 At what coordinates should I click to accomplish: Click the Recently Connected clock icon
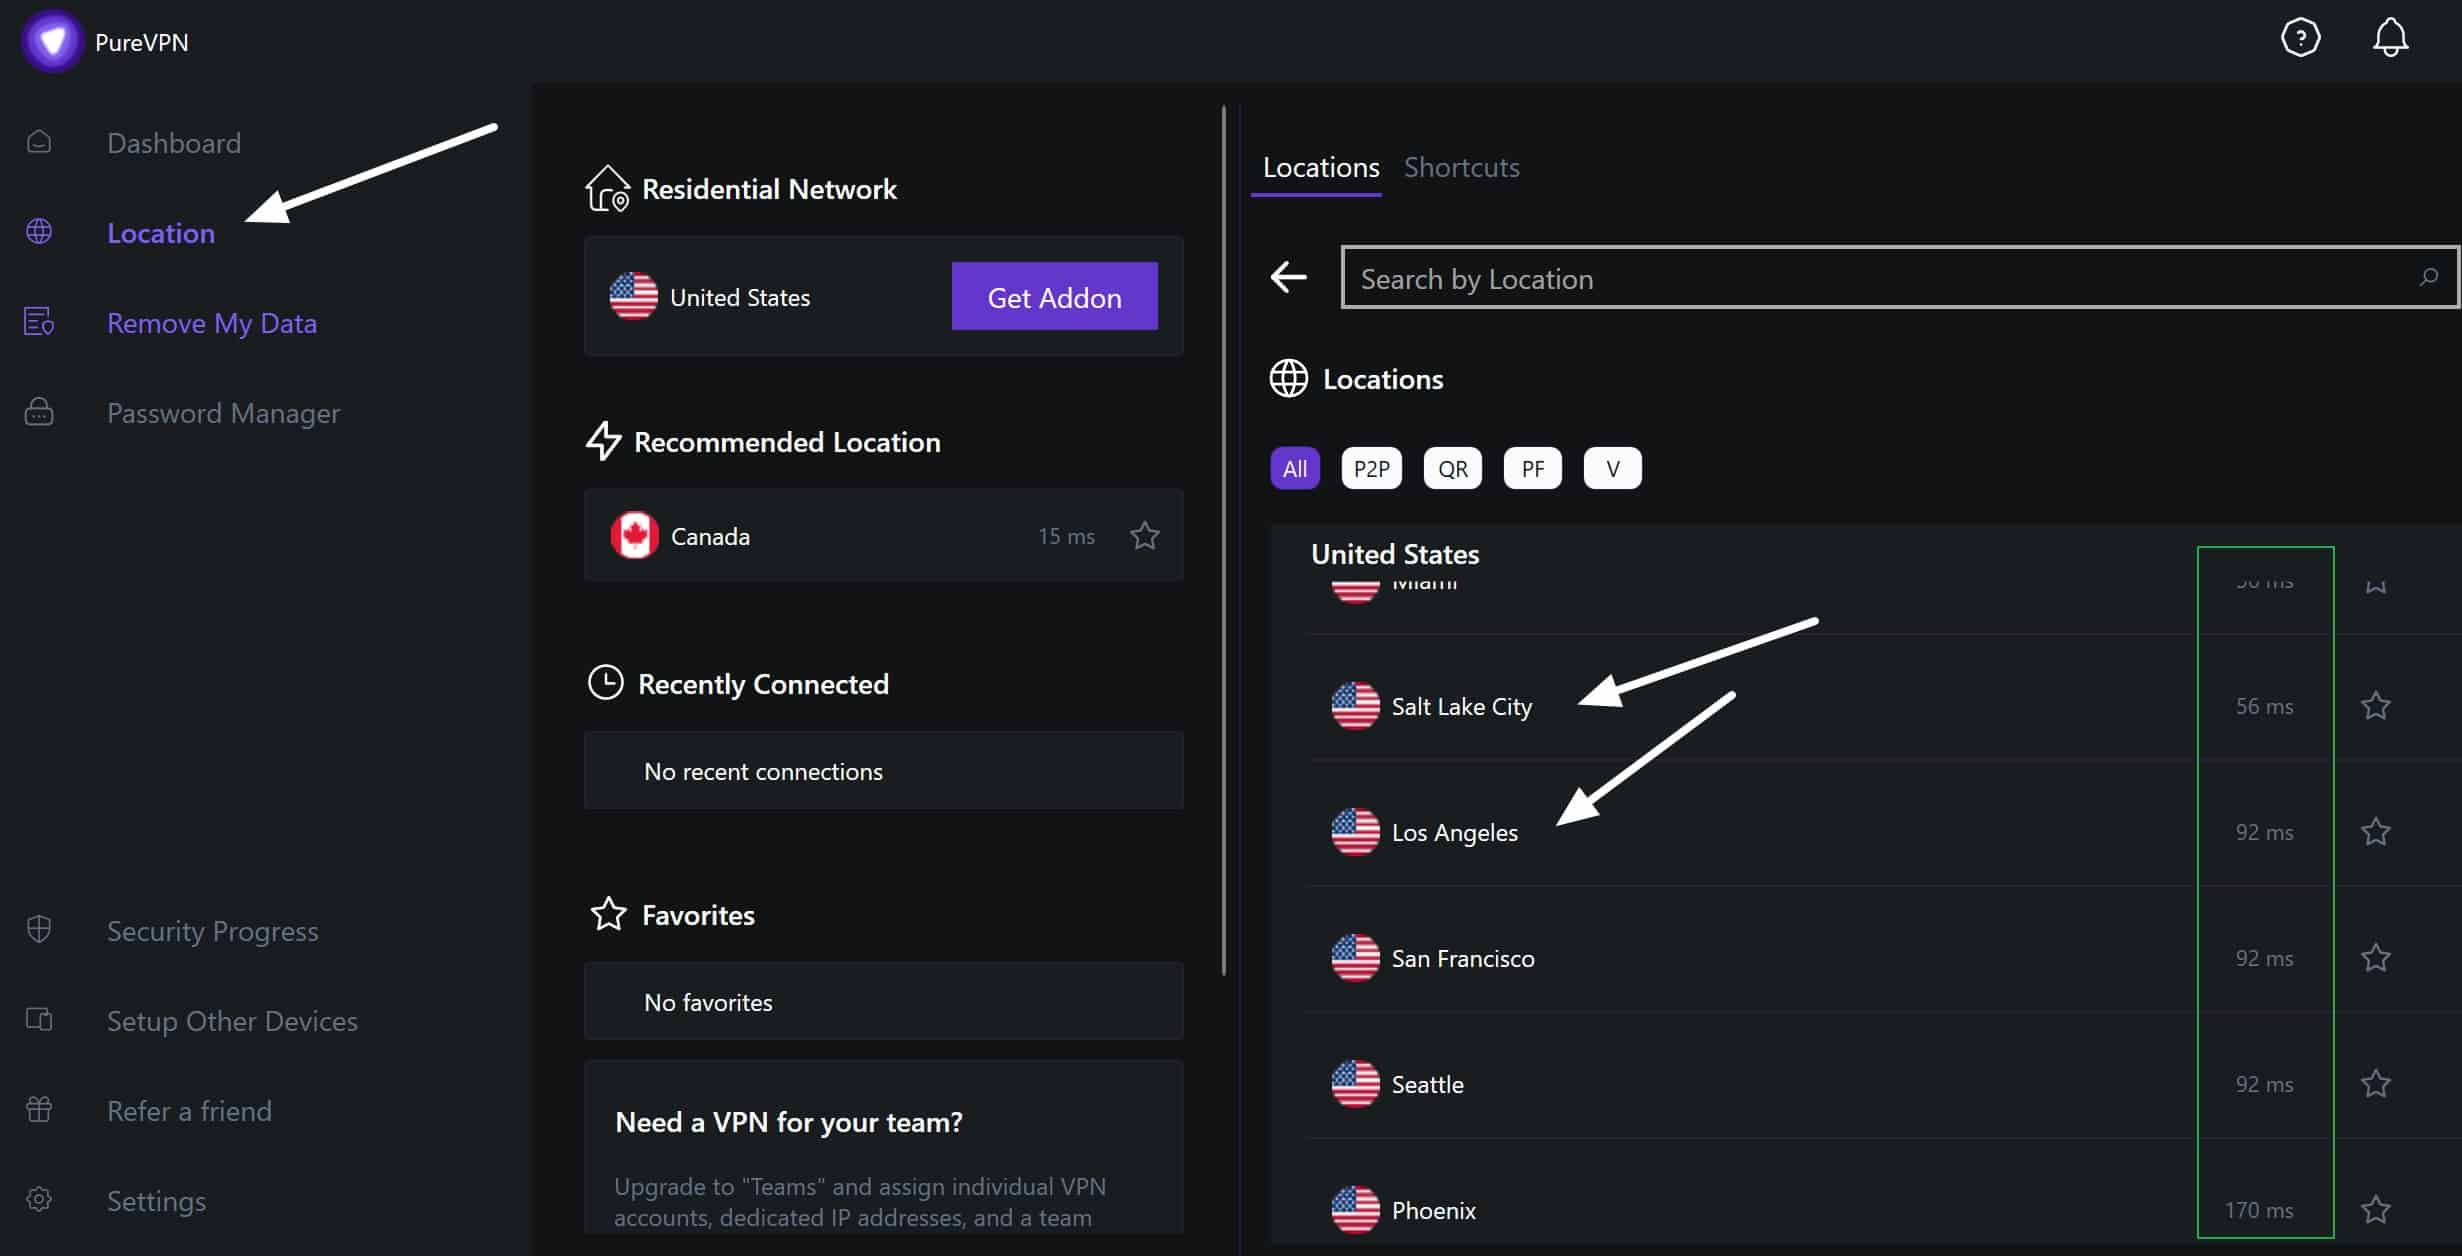pyautogui.click(x=605, y=682)
